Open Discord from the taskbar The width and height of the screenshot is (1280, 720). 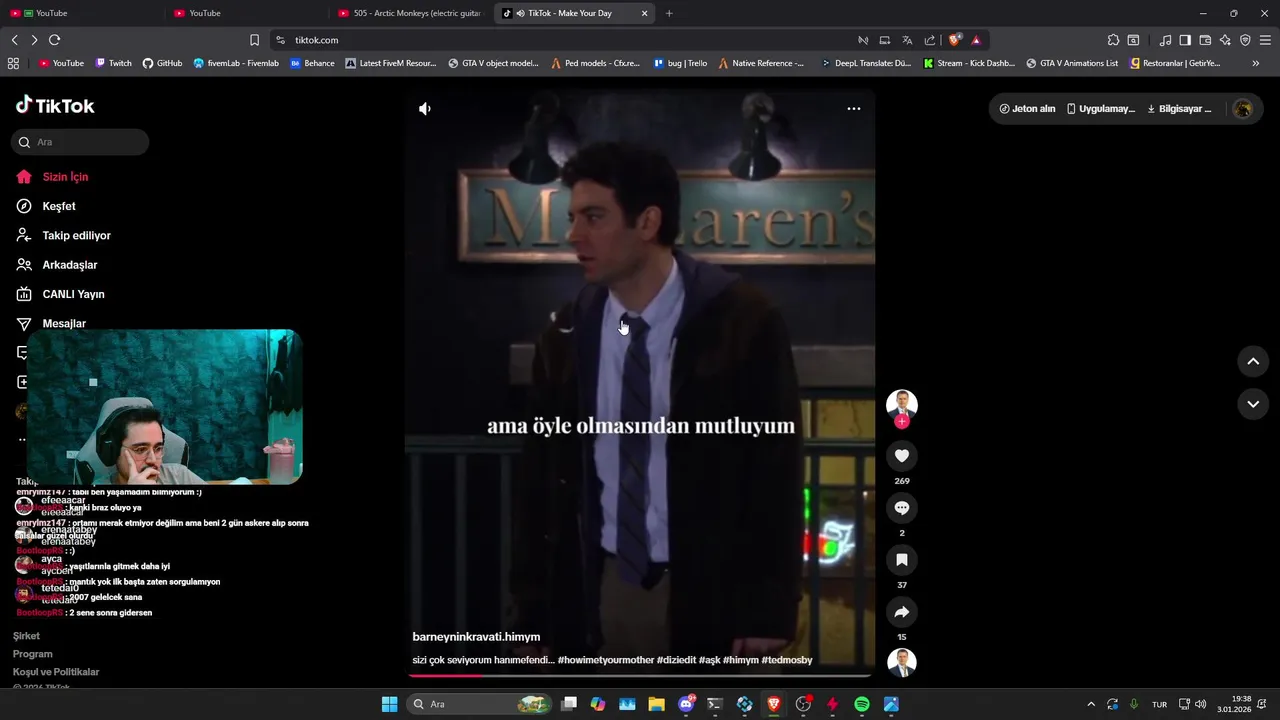pyautogui.click(x=686, y=704)
